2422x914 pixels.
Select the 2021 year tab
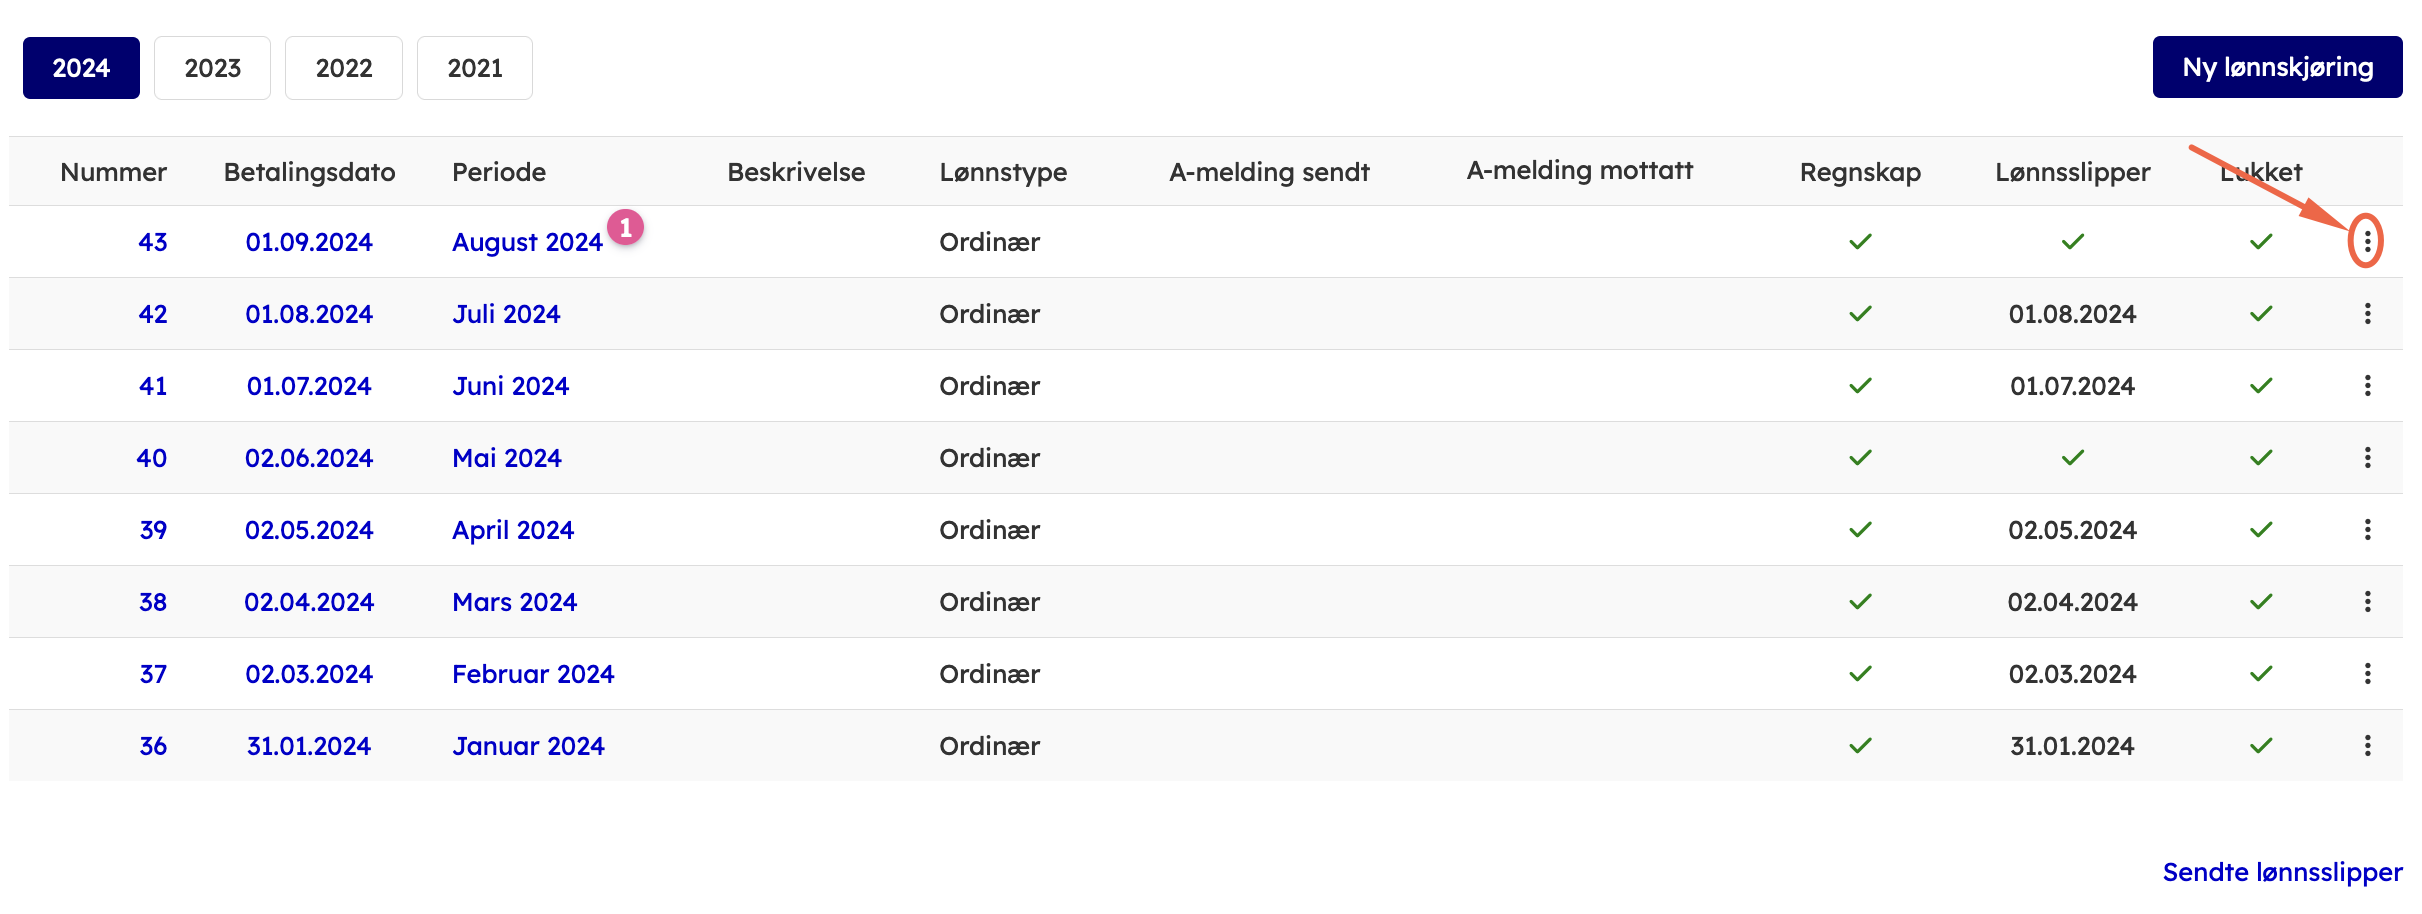coord(475,68)
